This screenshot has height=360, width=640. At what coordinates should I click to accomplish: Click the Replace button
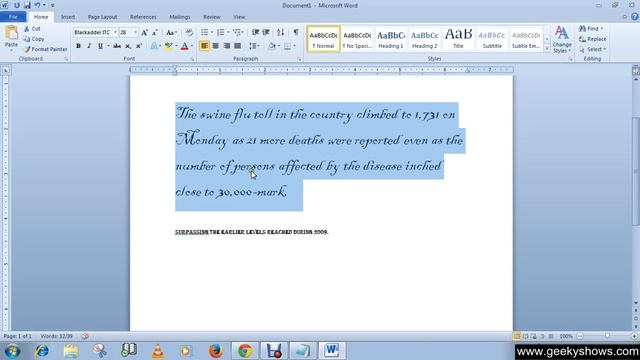(593, 39)
